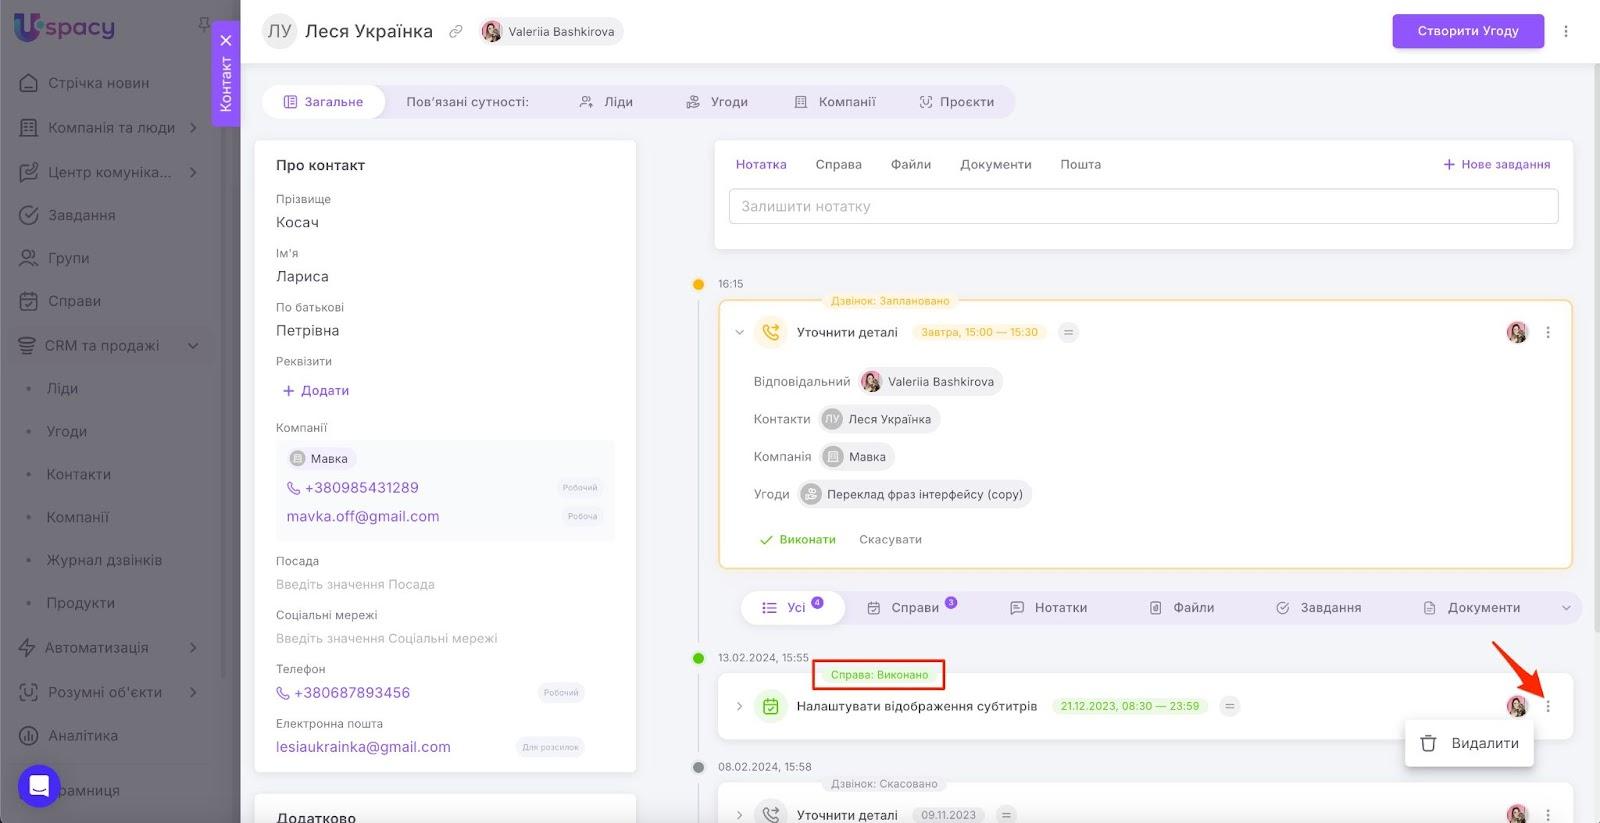1600x823 pixels.
Task: Select the Файли tab in note panel
Action: pyautogui.click(x=910, y=164)
